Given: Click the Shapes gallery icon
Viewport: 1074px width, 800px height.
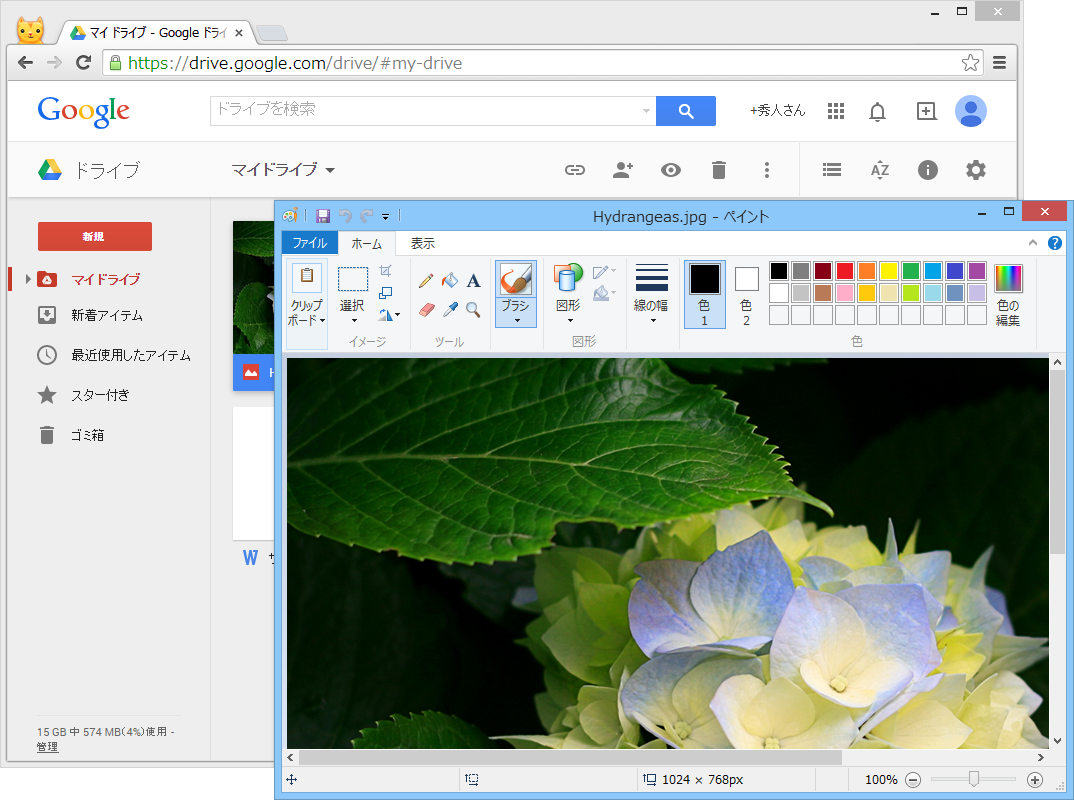Looking at the screenshot, I should (x=568, y=278).
